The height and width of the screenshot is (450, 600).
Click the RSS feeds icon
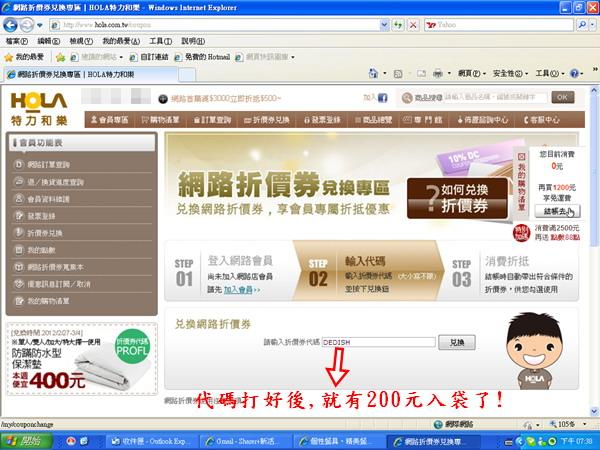coord(398,73)
